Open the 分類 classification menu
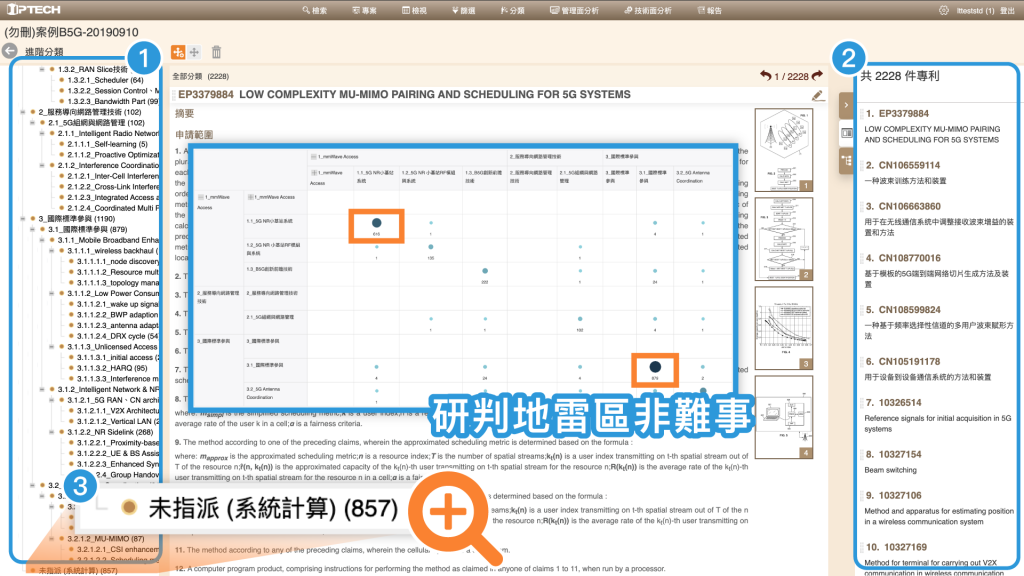Image resolution: width=1024 pixels, height=576 pixels. (513, 10)
